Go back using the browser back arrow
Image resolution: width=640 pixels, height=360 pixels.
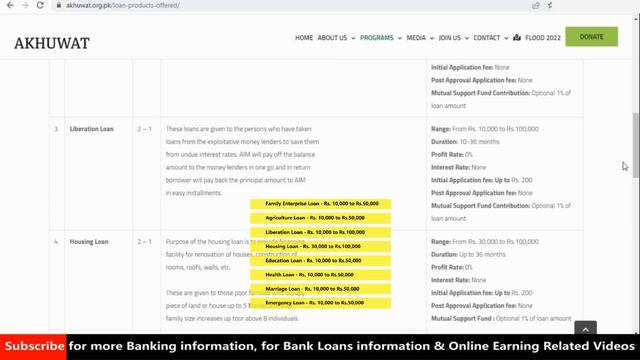point(10,5)
